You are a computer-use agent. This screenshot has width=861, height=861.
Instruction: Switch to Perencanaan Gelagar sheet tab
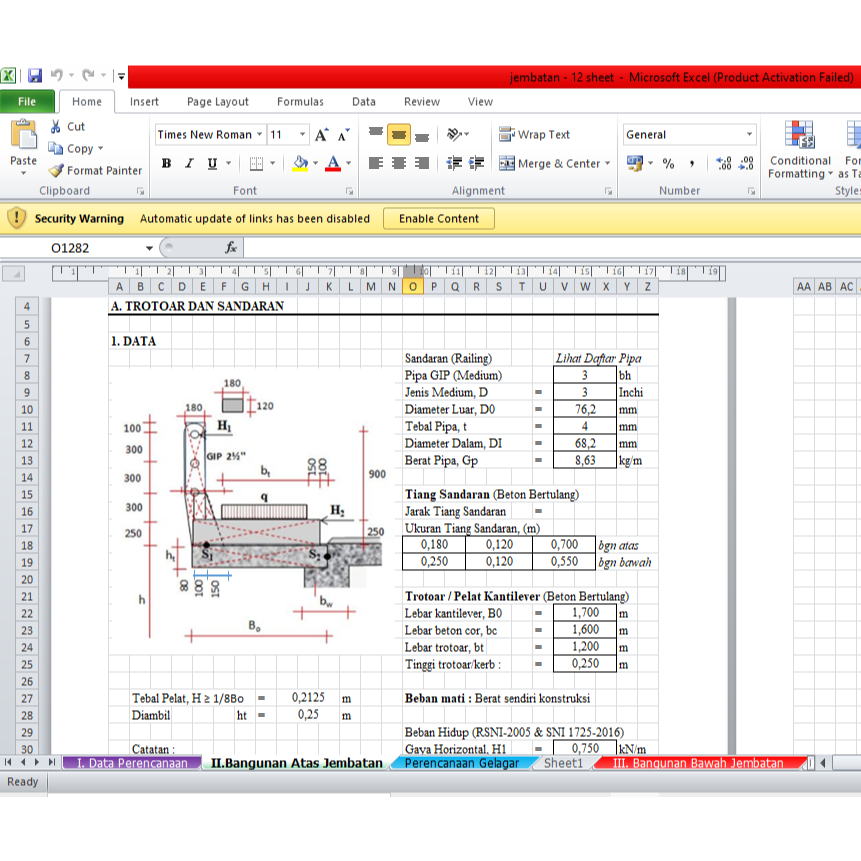click(x=461, y=763)
